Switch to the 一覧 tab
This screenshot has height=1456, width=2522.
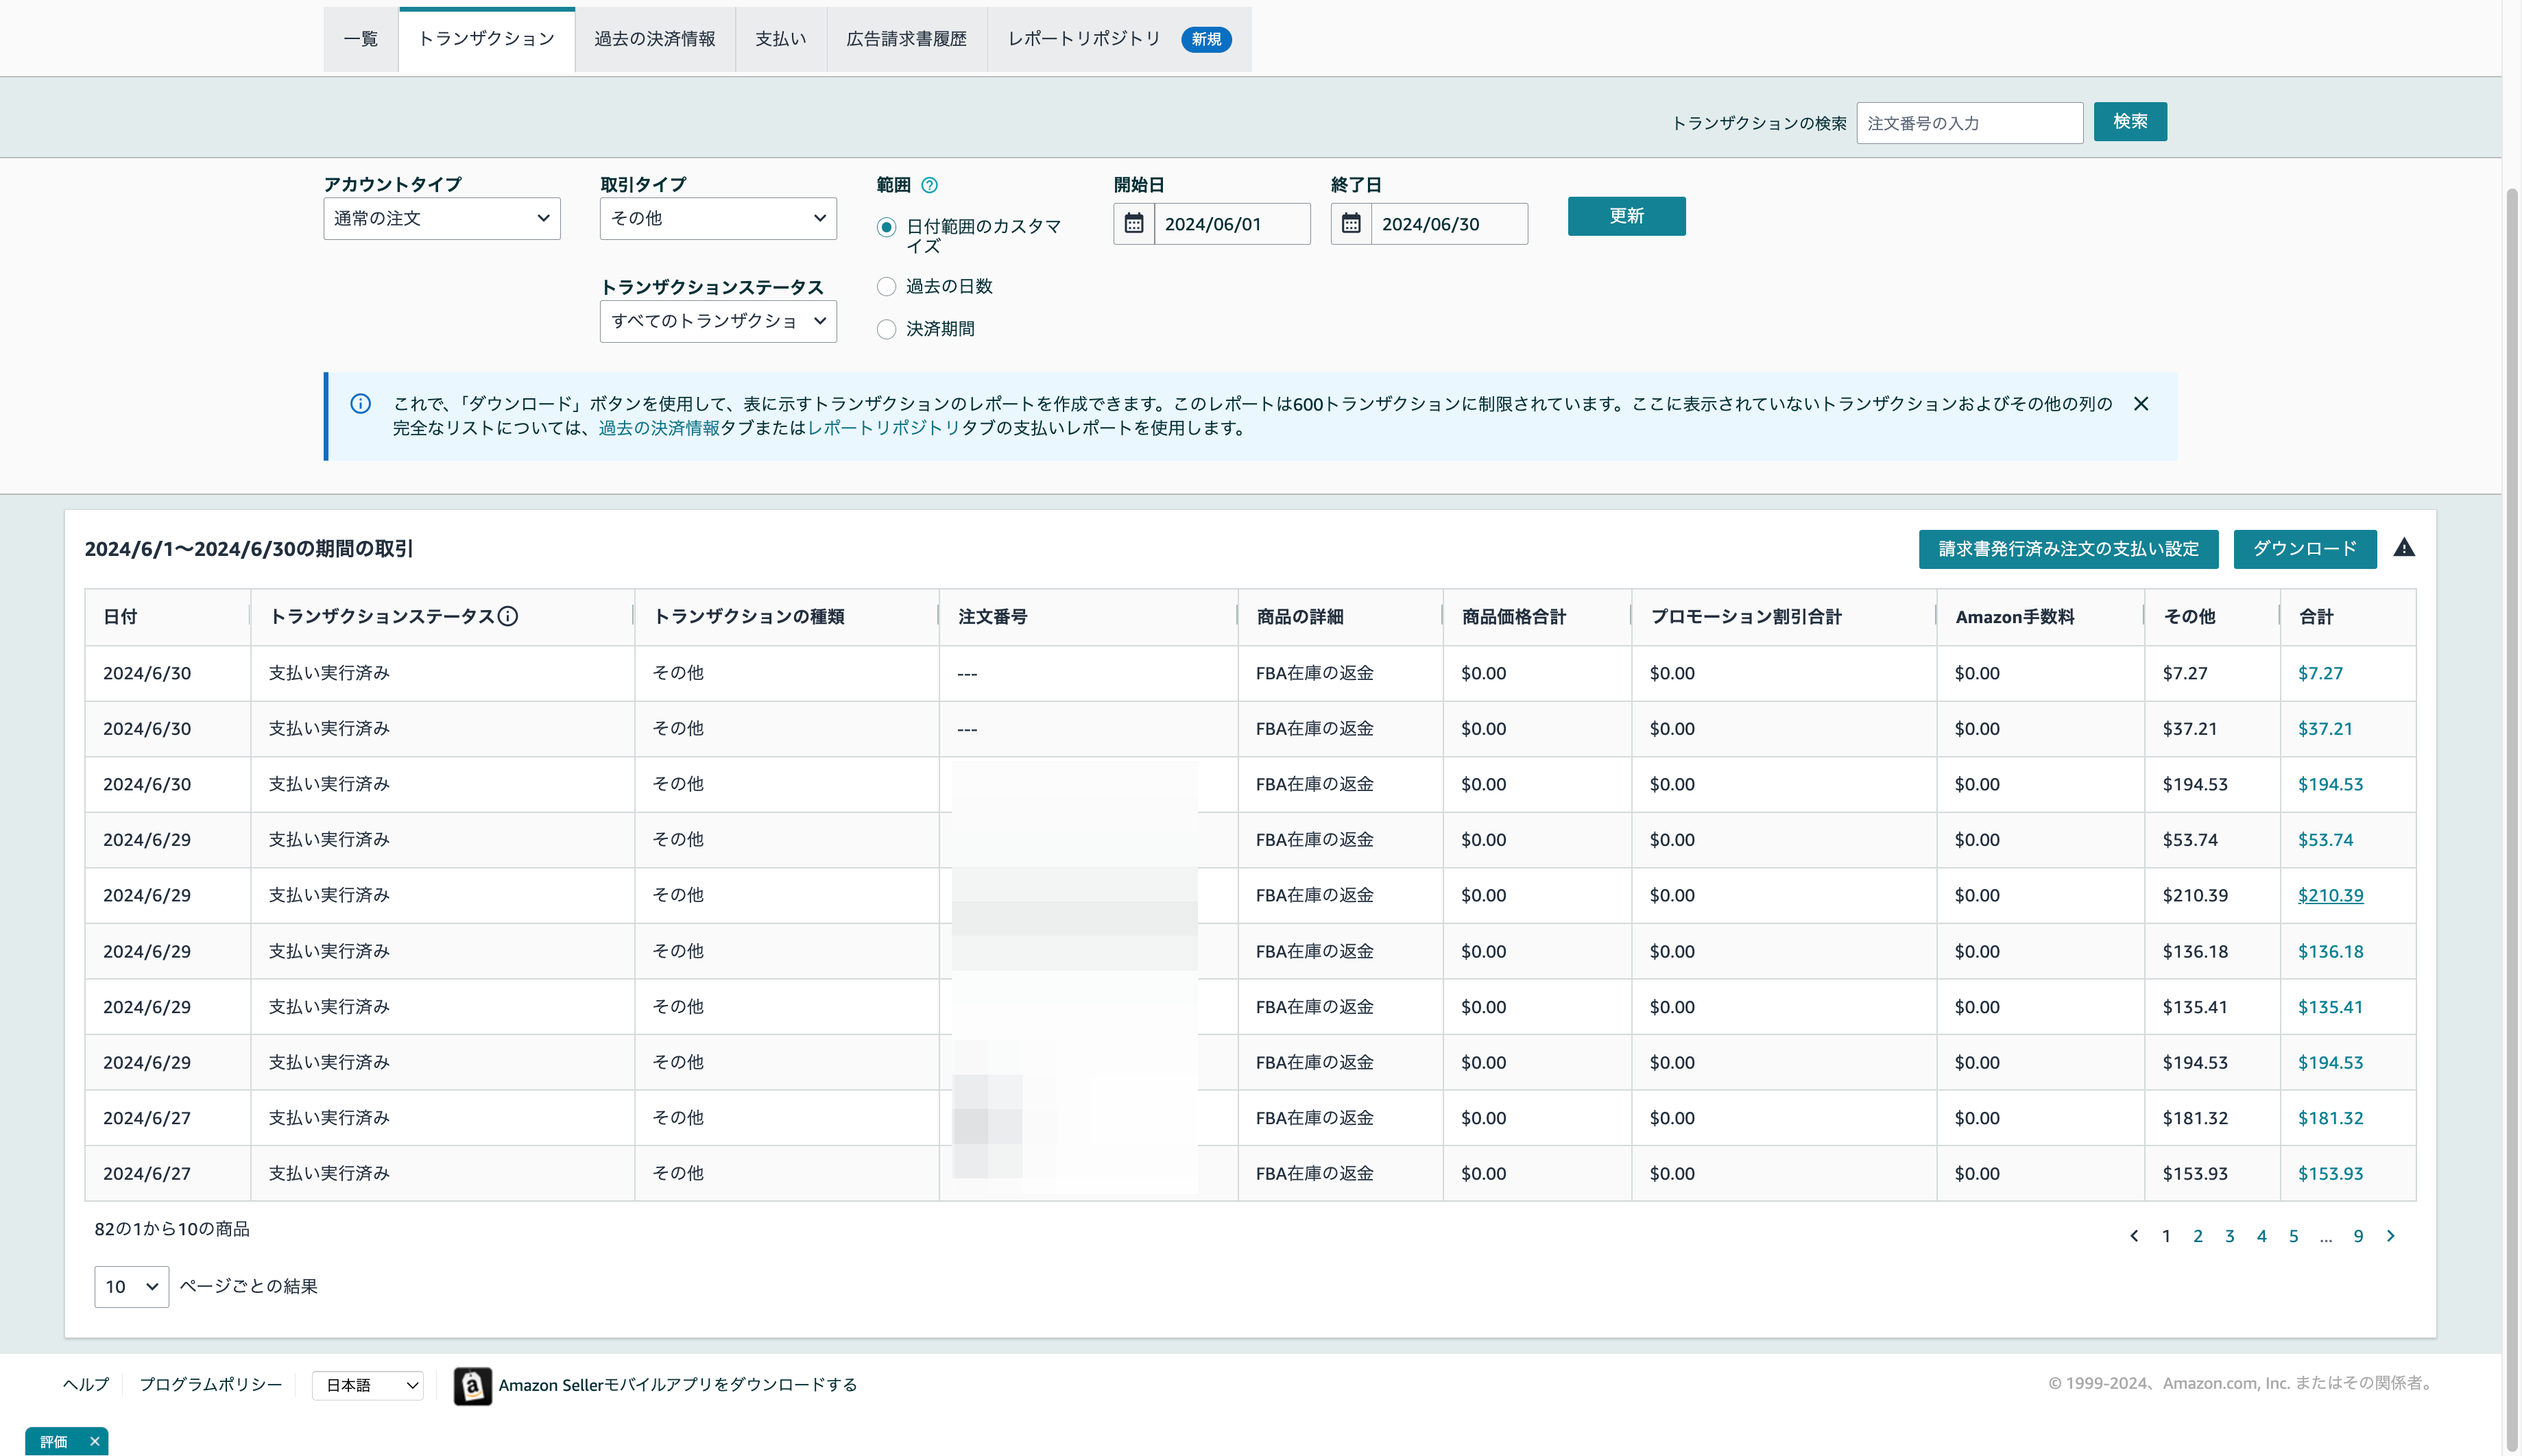point(360,39)
